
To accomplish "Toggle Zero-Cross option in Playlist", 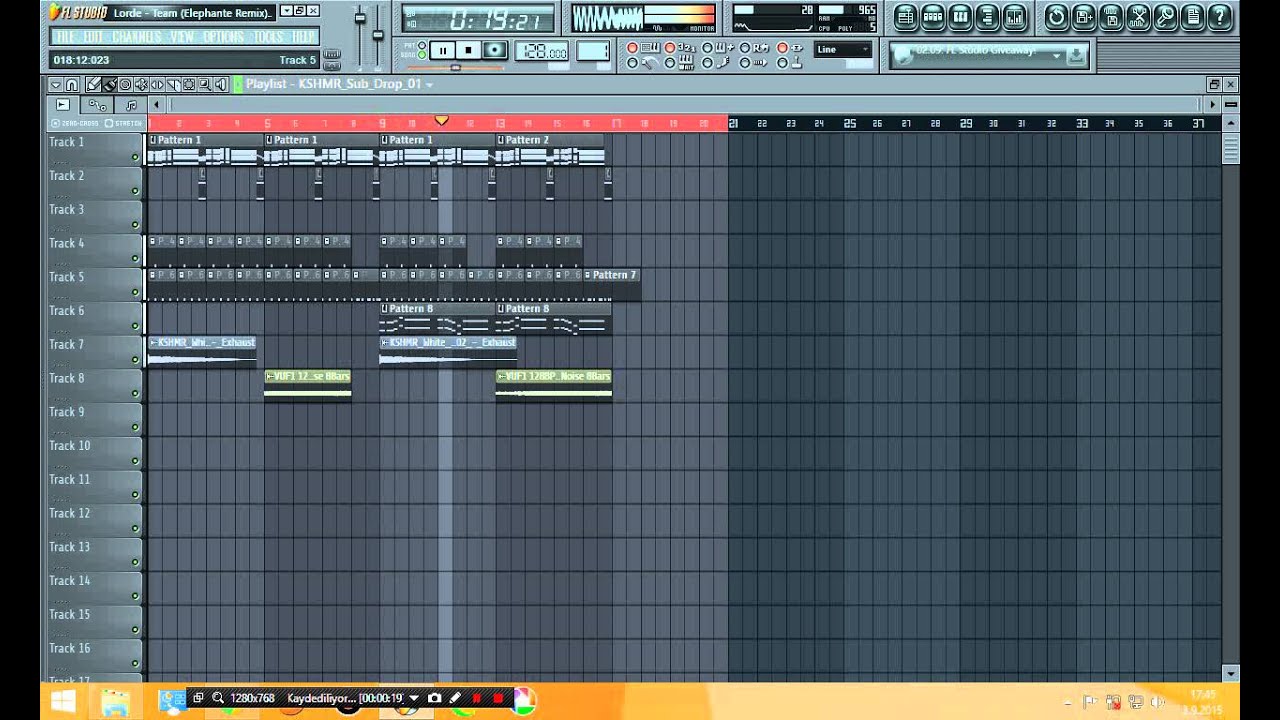I will (74, 123).
